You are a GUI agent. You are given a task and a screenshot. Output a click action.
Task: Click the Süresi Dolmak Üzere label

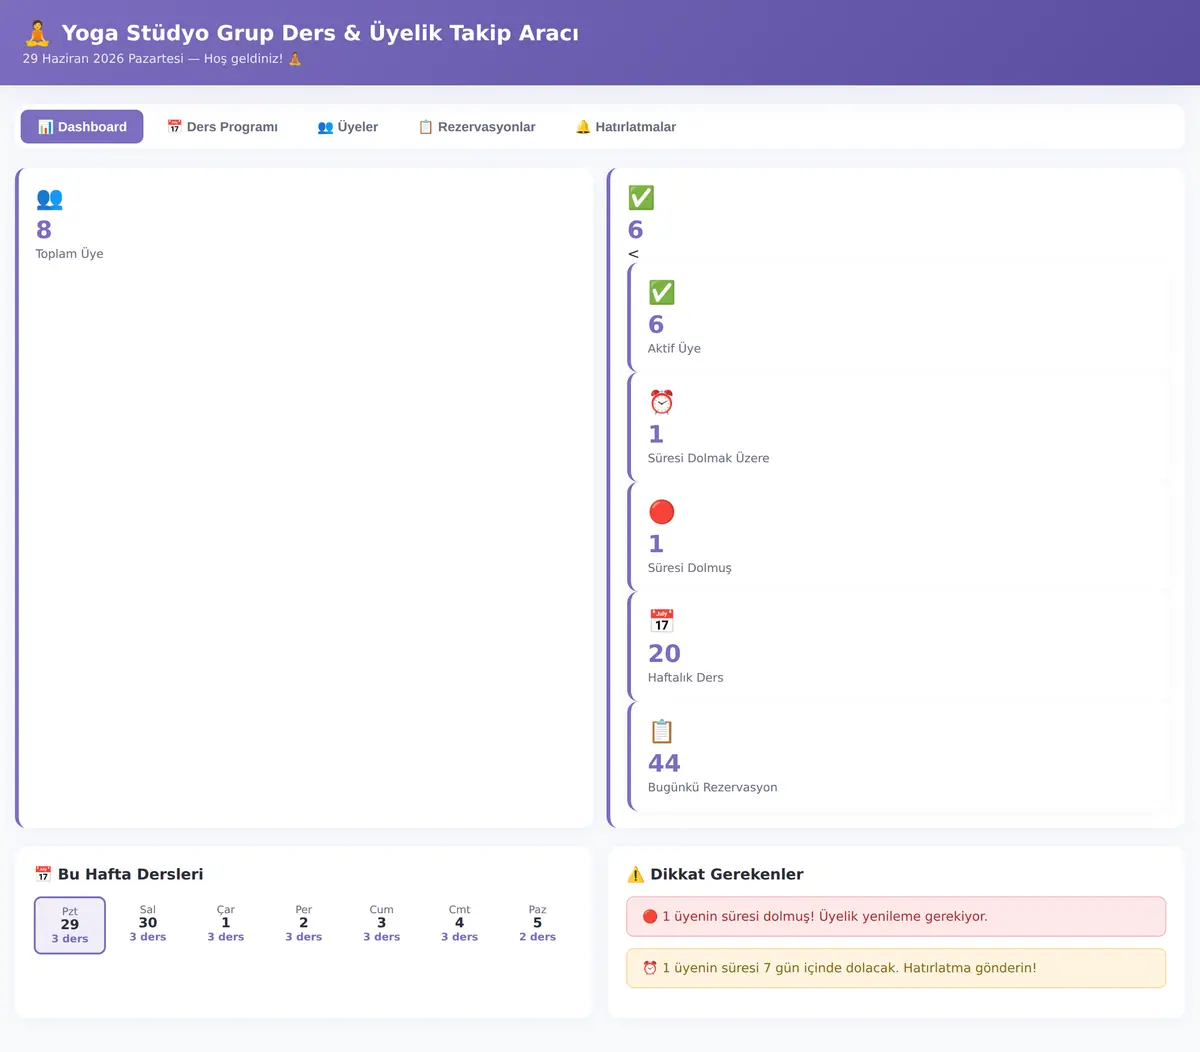(x=709, y=458)
